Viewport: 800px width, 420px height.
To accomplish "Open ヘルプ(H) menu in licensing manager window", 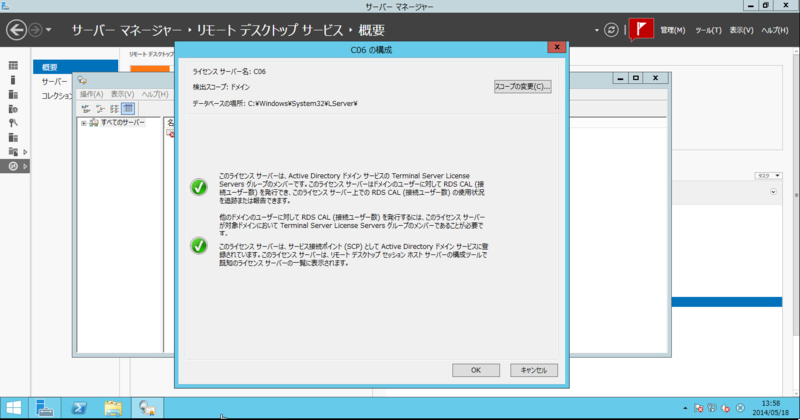I will click(155, 94).
